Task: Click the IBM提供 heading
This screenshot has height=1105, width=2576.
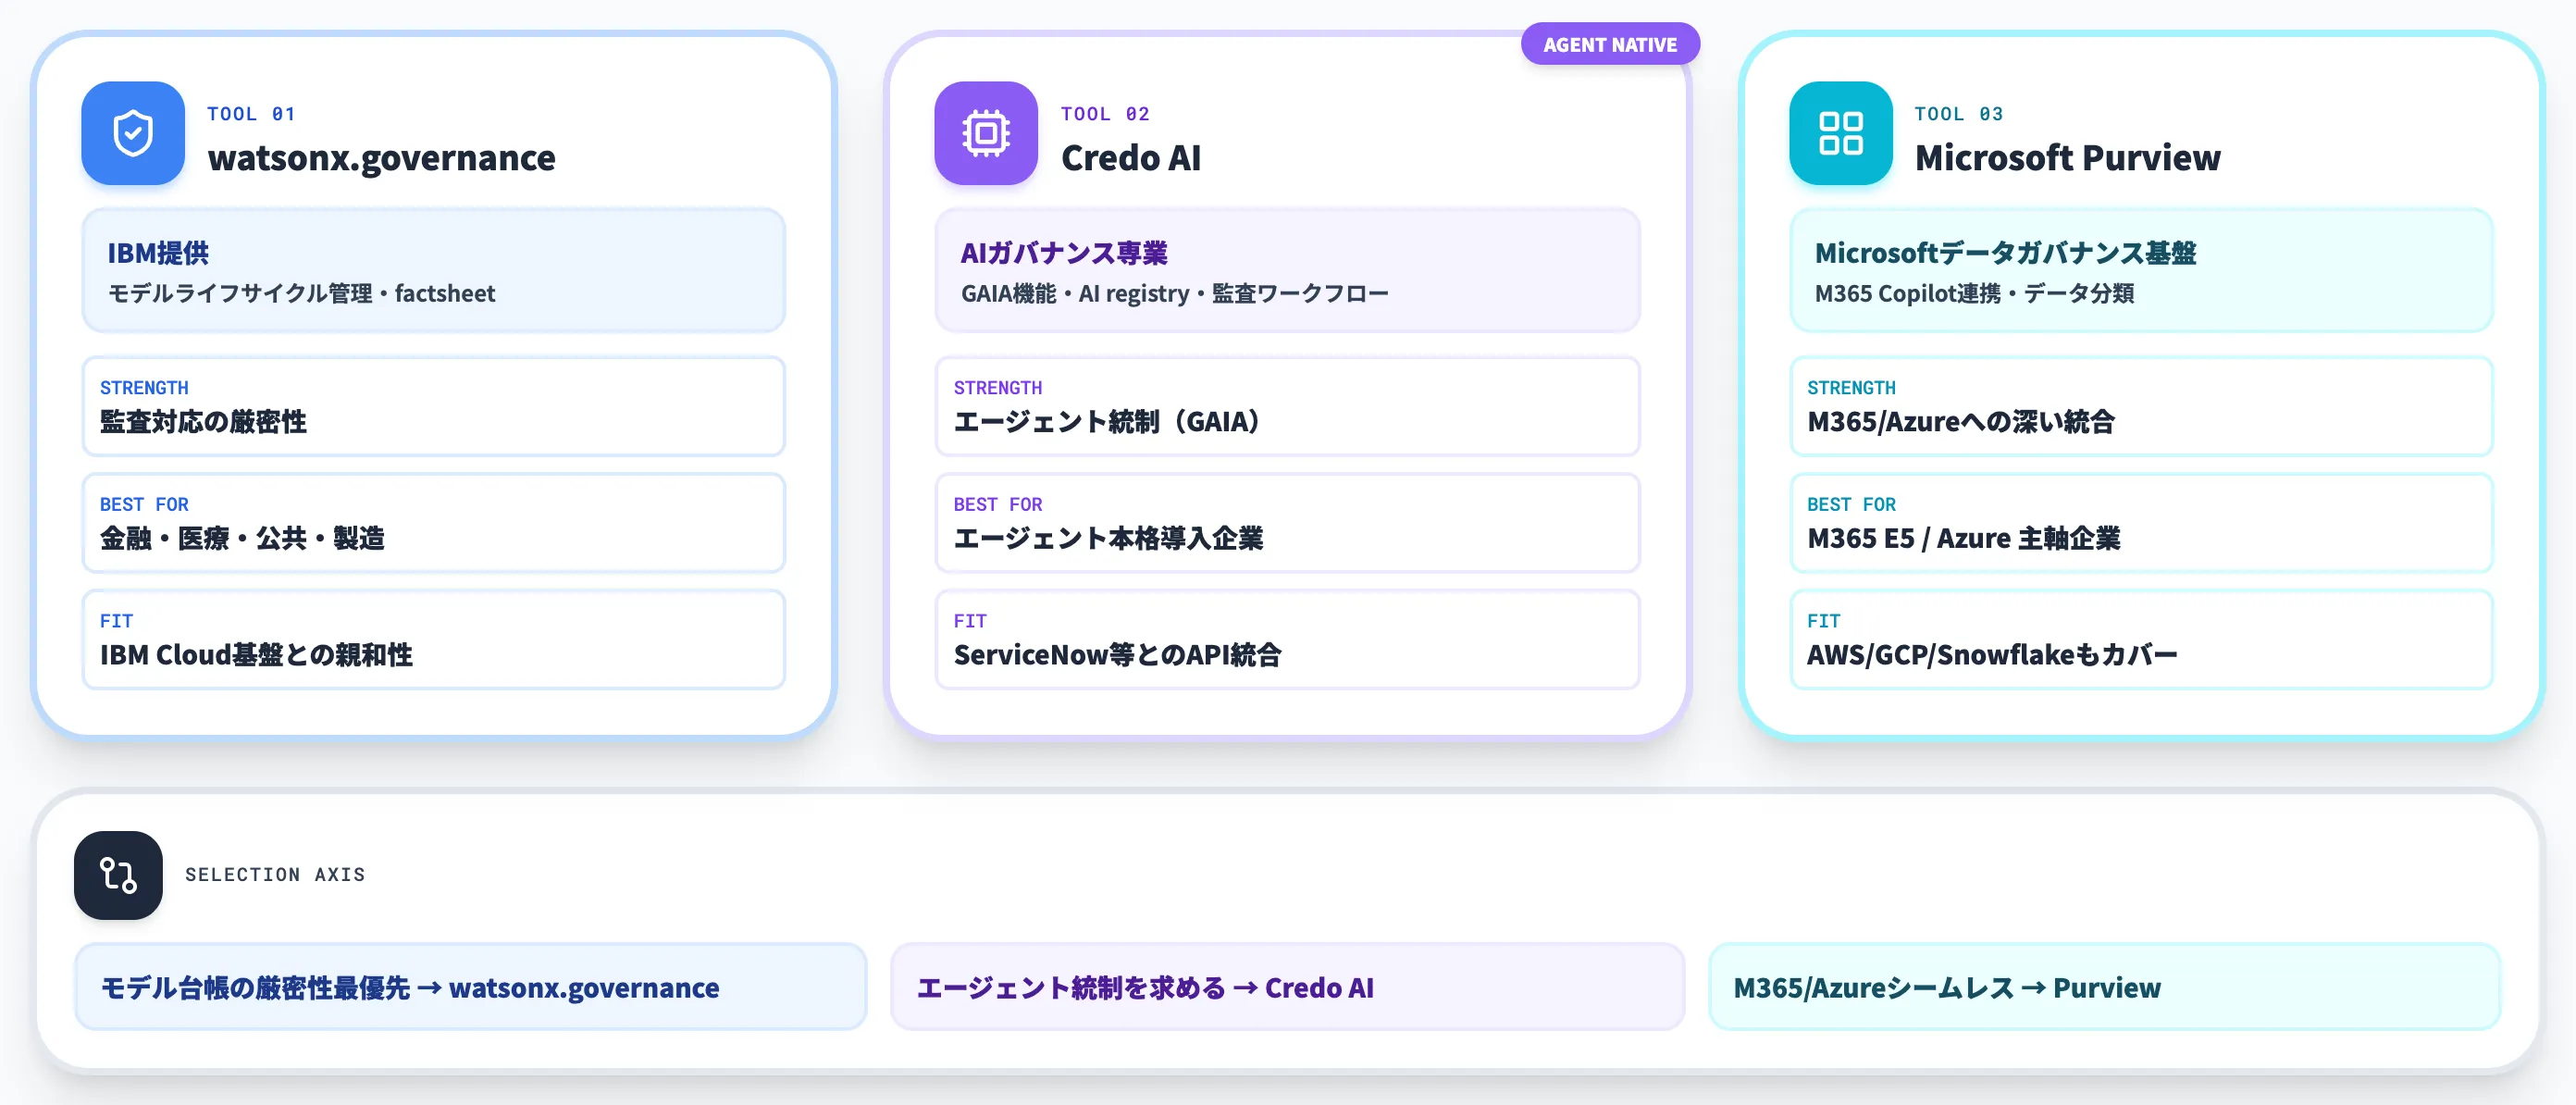Action: (x=158, y=253)
